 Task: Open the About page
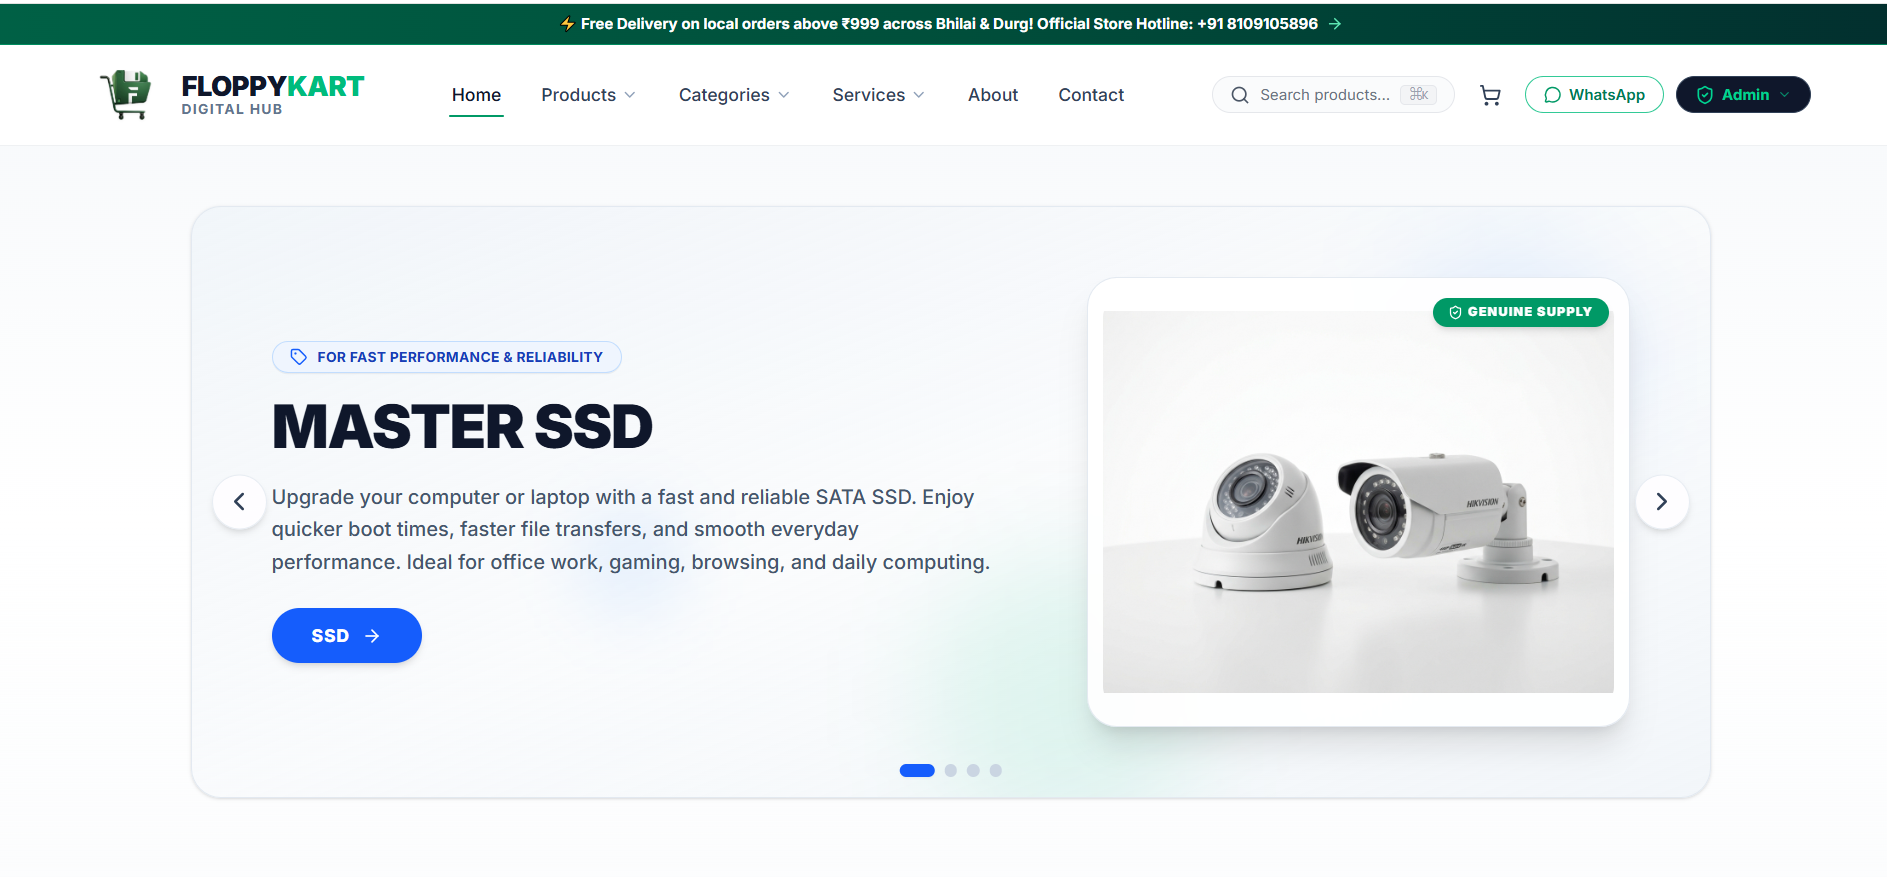[x=993, y=95]
